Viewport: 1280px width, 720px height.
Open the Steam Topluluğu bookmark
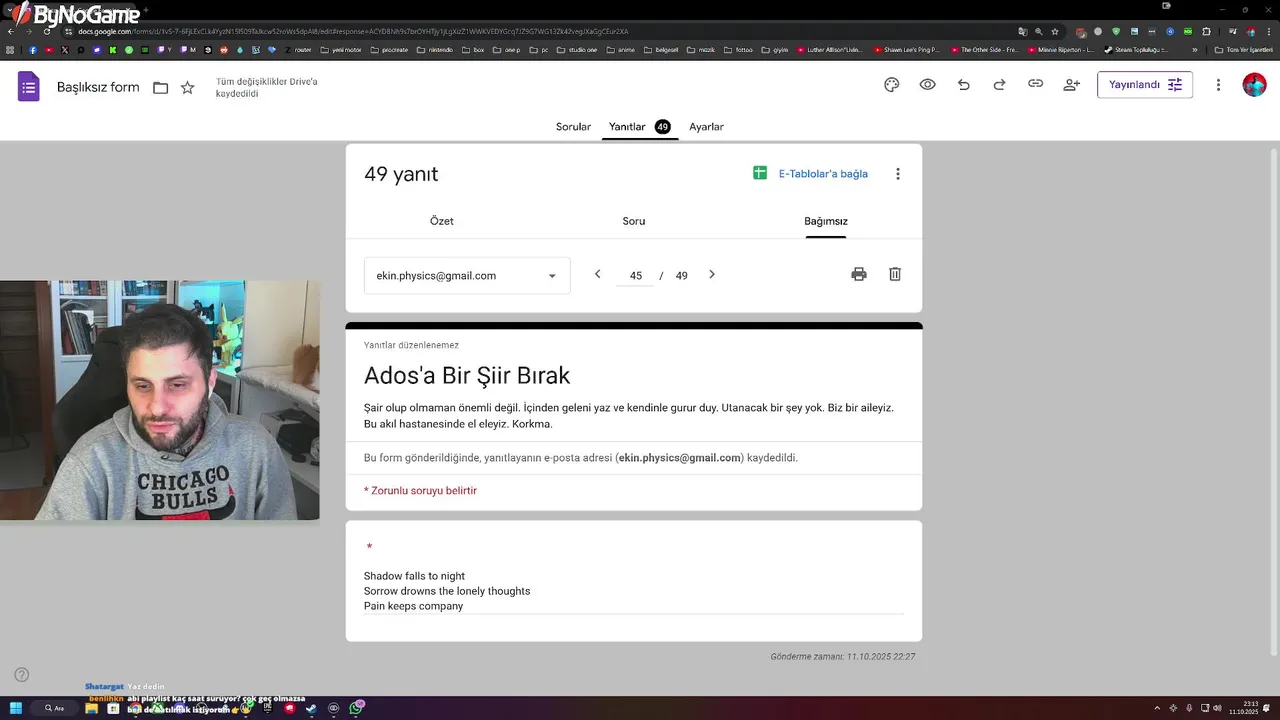(x=1136, y=49)
